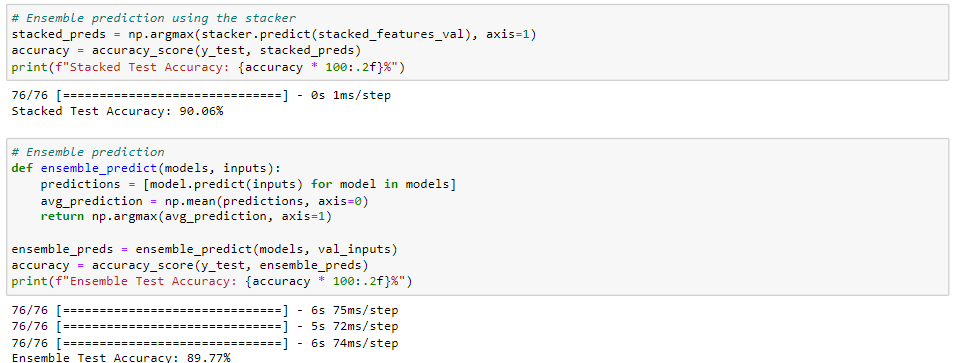Click the stacker ensemble prediction code cell
This screenshot has width=955, height=363.
(x=477, y=43)
